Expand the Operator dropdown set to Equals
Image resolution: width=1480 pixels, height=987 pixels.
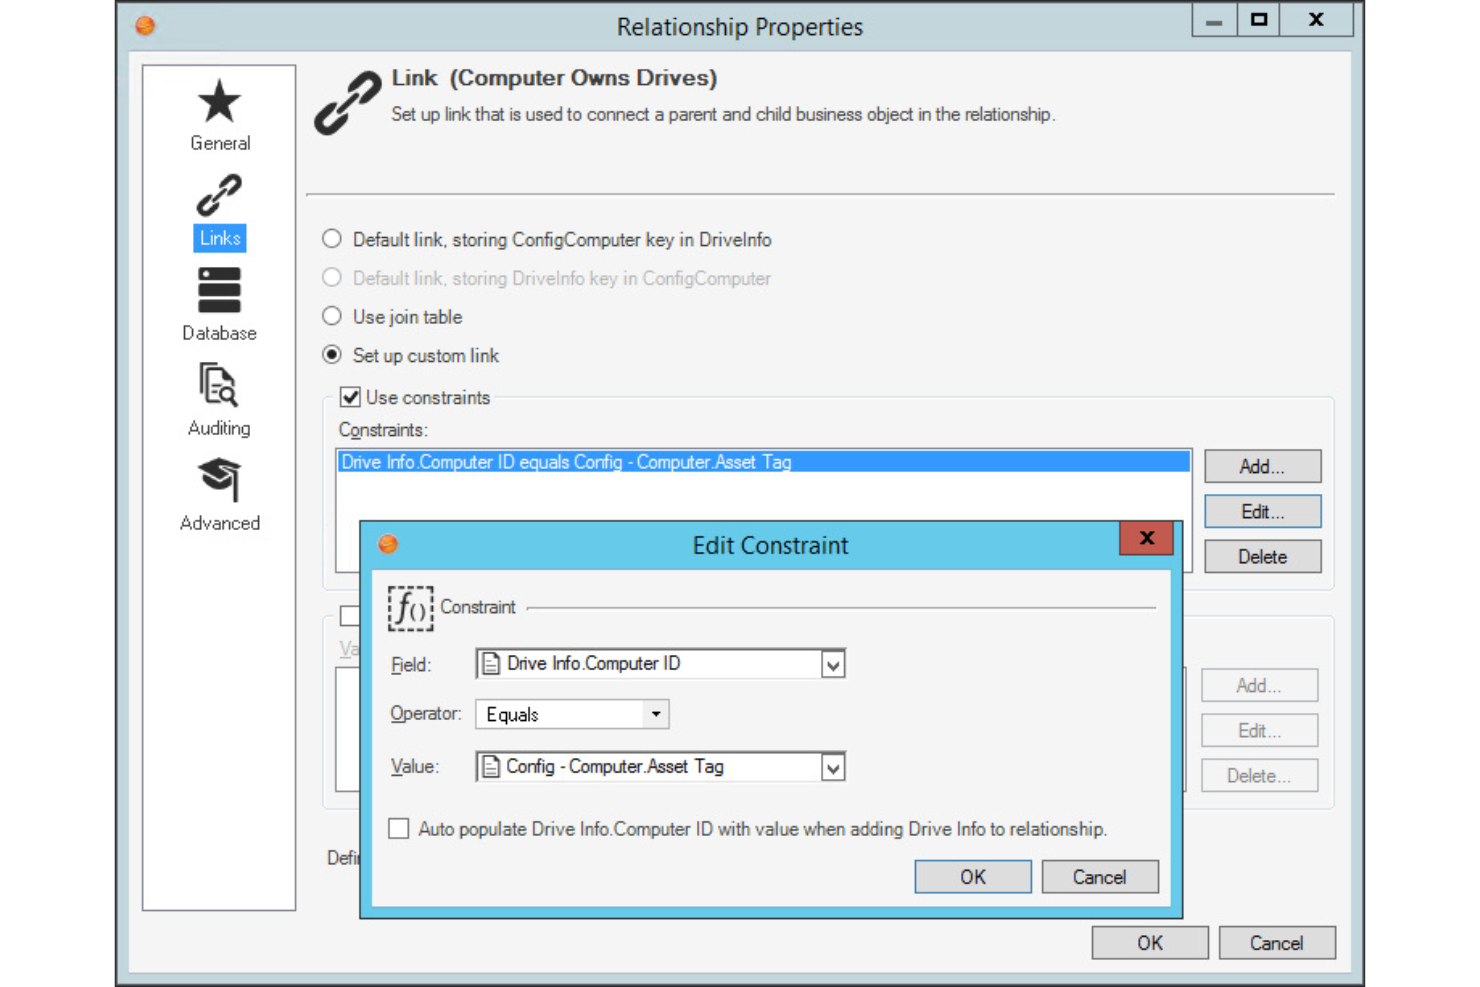(x=655, y=713)
